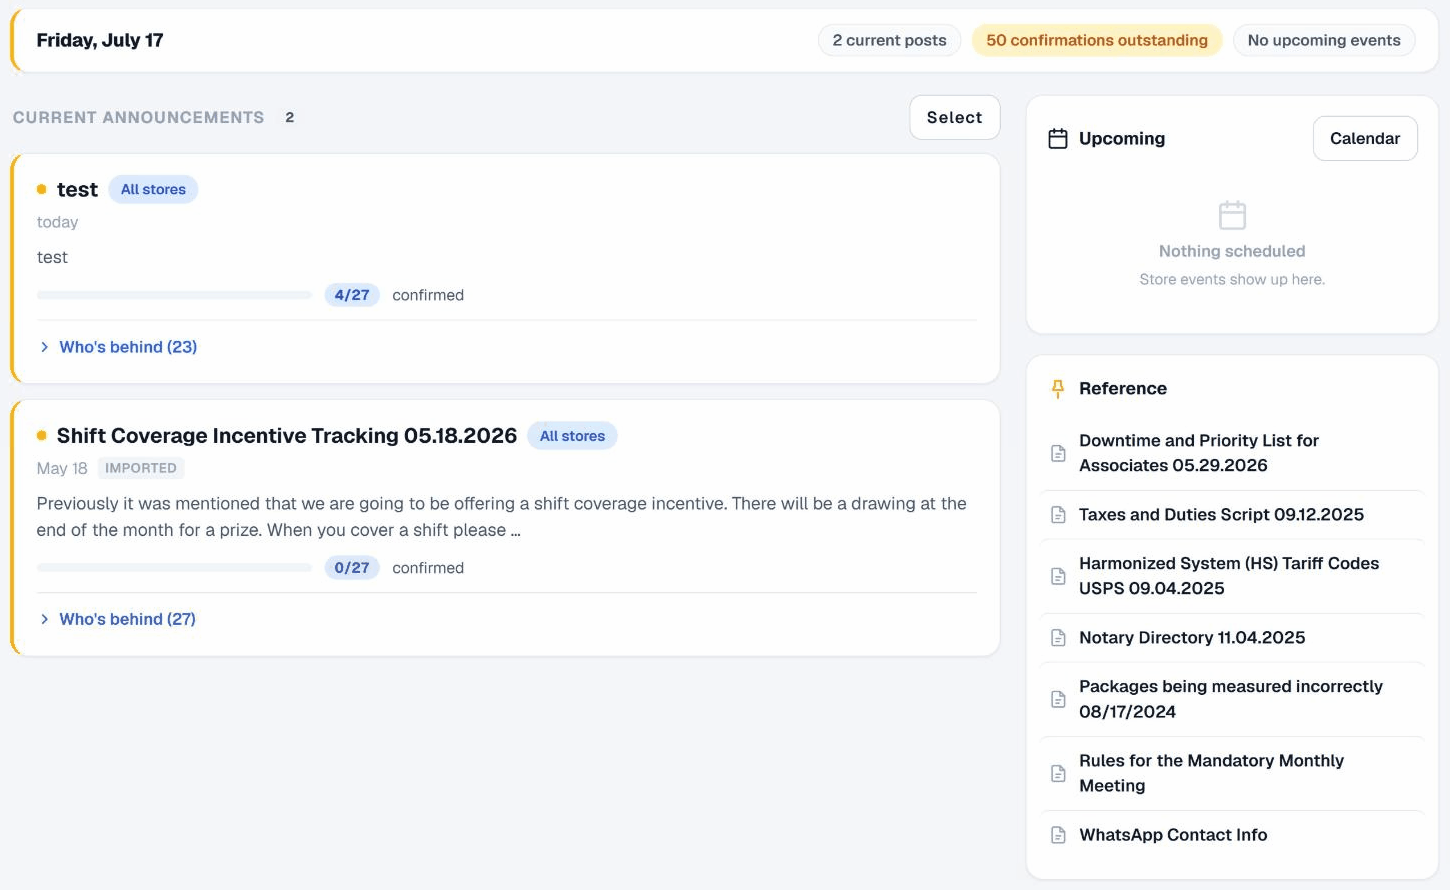Click the calendar icon beside Upcoming

click(x=1058, y=139)
